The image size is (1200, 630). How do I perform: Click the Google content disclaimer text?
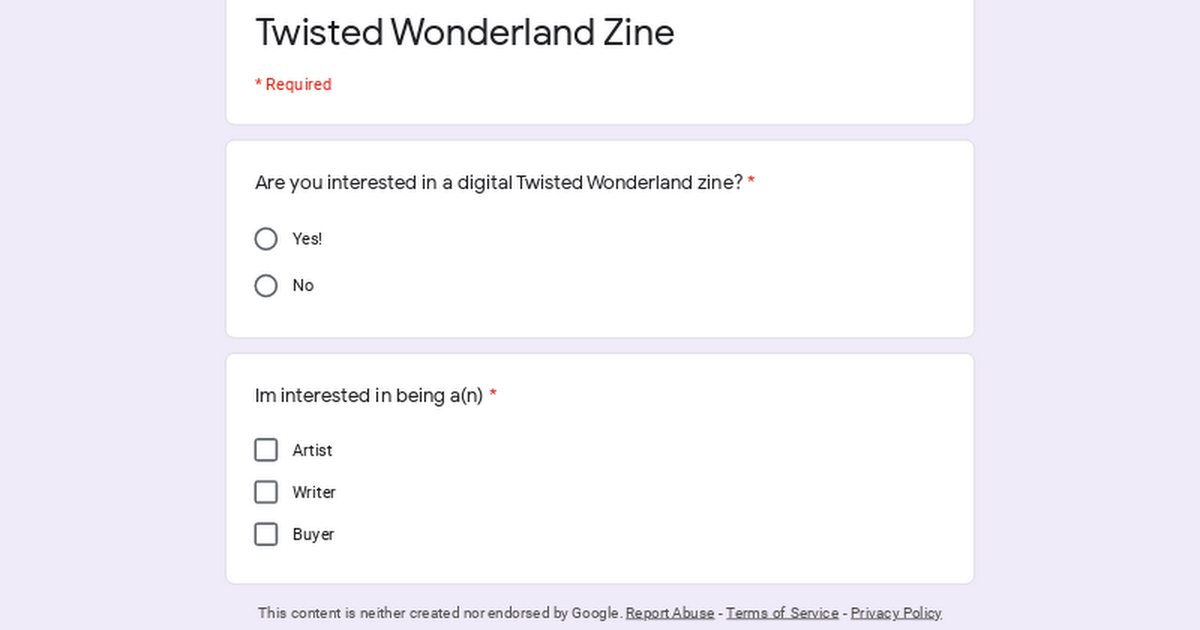[x=440, y=613]
